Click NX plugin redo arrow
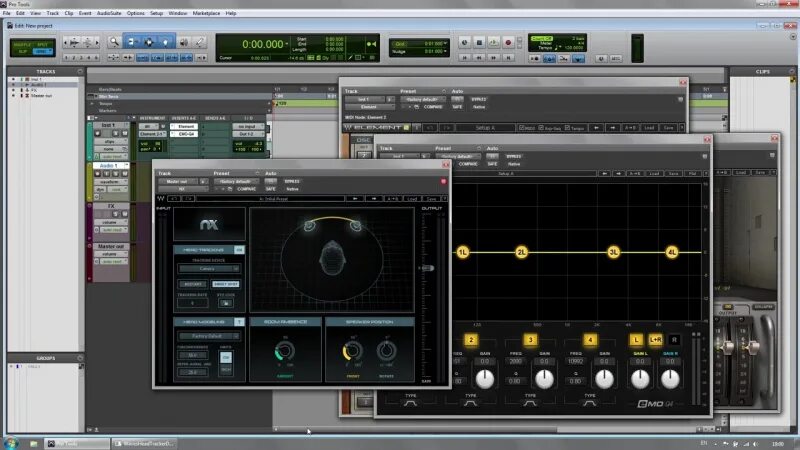Screen dimensions: 800x450 click(x=188, y=198)
